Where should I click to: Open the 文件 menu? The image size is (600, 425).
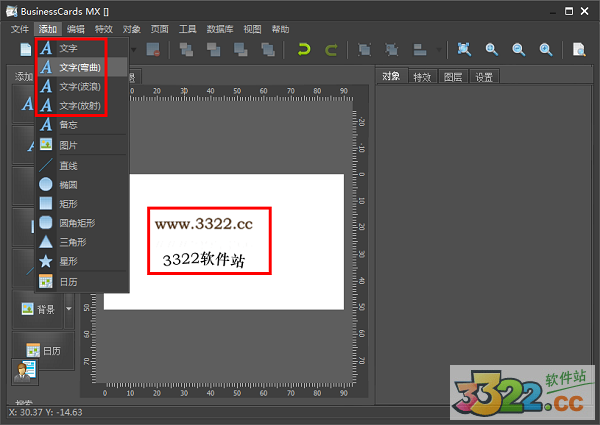20,29
